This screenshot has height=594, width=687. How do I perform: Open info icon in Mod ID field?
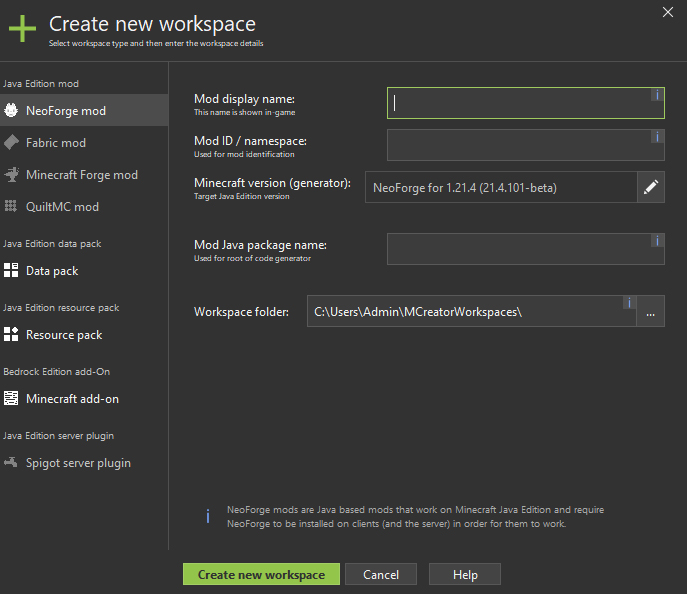pyautogui.click(x=657, y=137)
